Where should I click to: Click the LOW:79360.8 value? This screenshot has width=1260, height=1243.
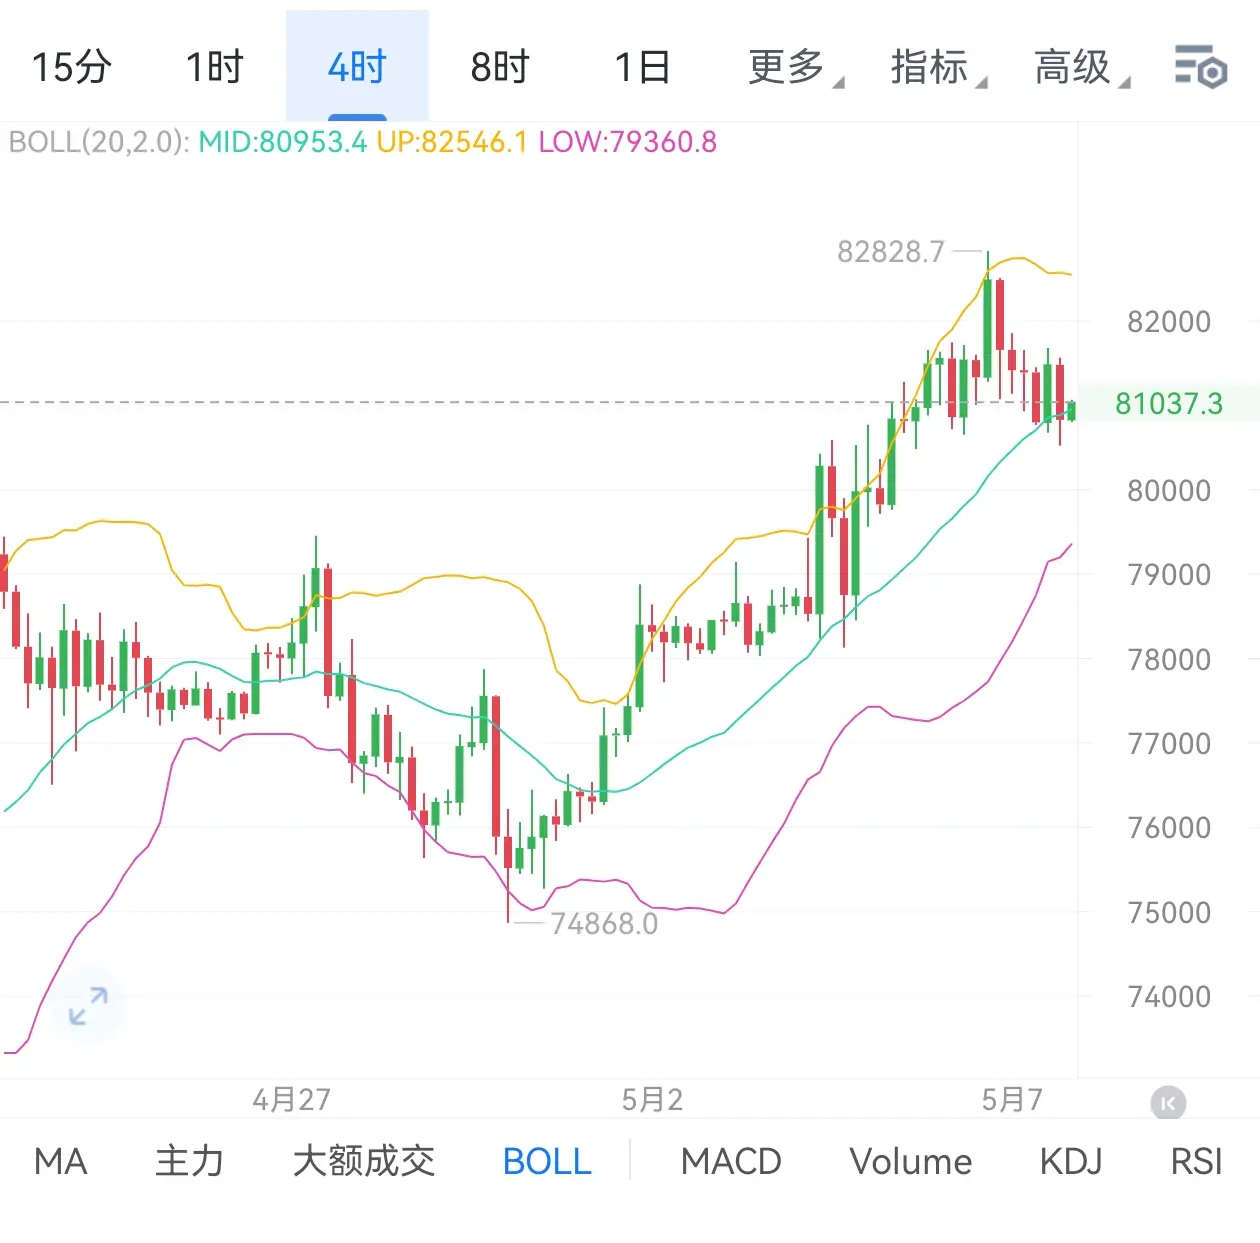(x=628, y=142)
